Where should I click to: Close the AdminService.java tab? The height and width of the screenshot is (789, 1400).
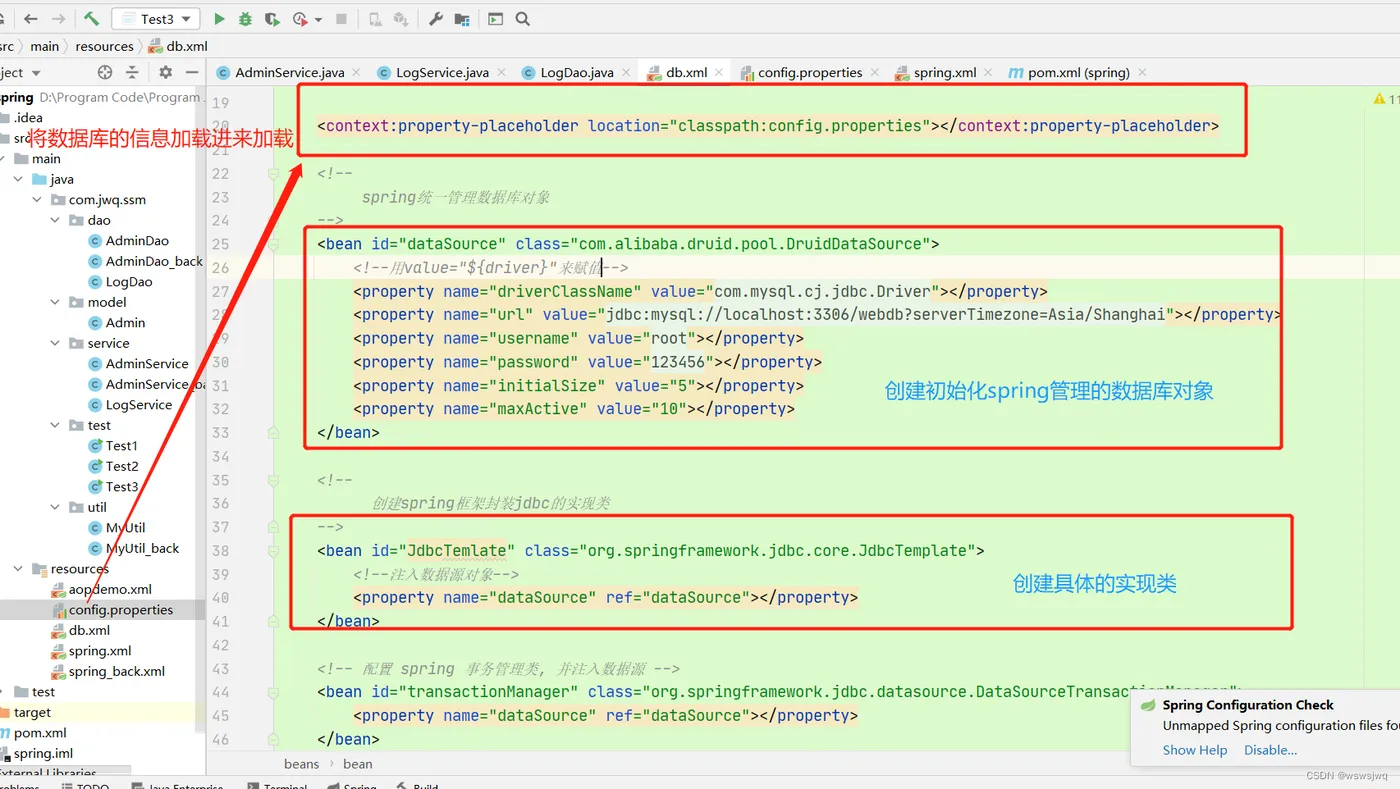pyautogui.click(x=358, y=73)
